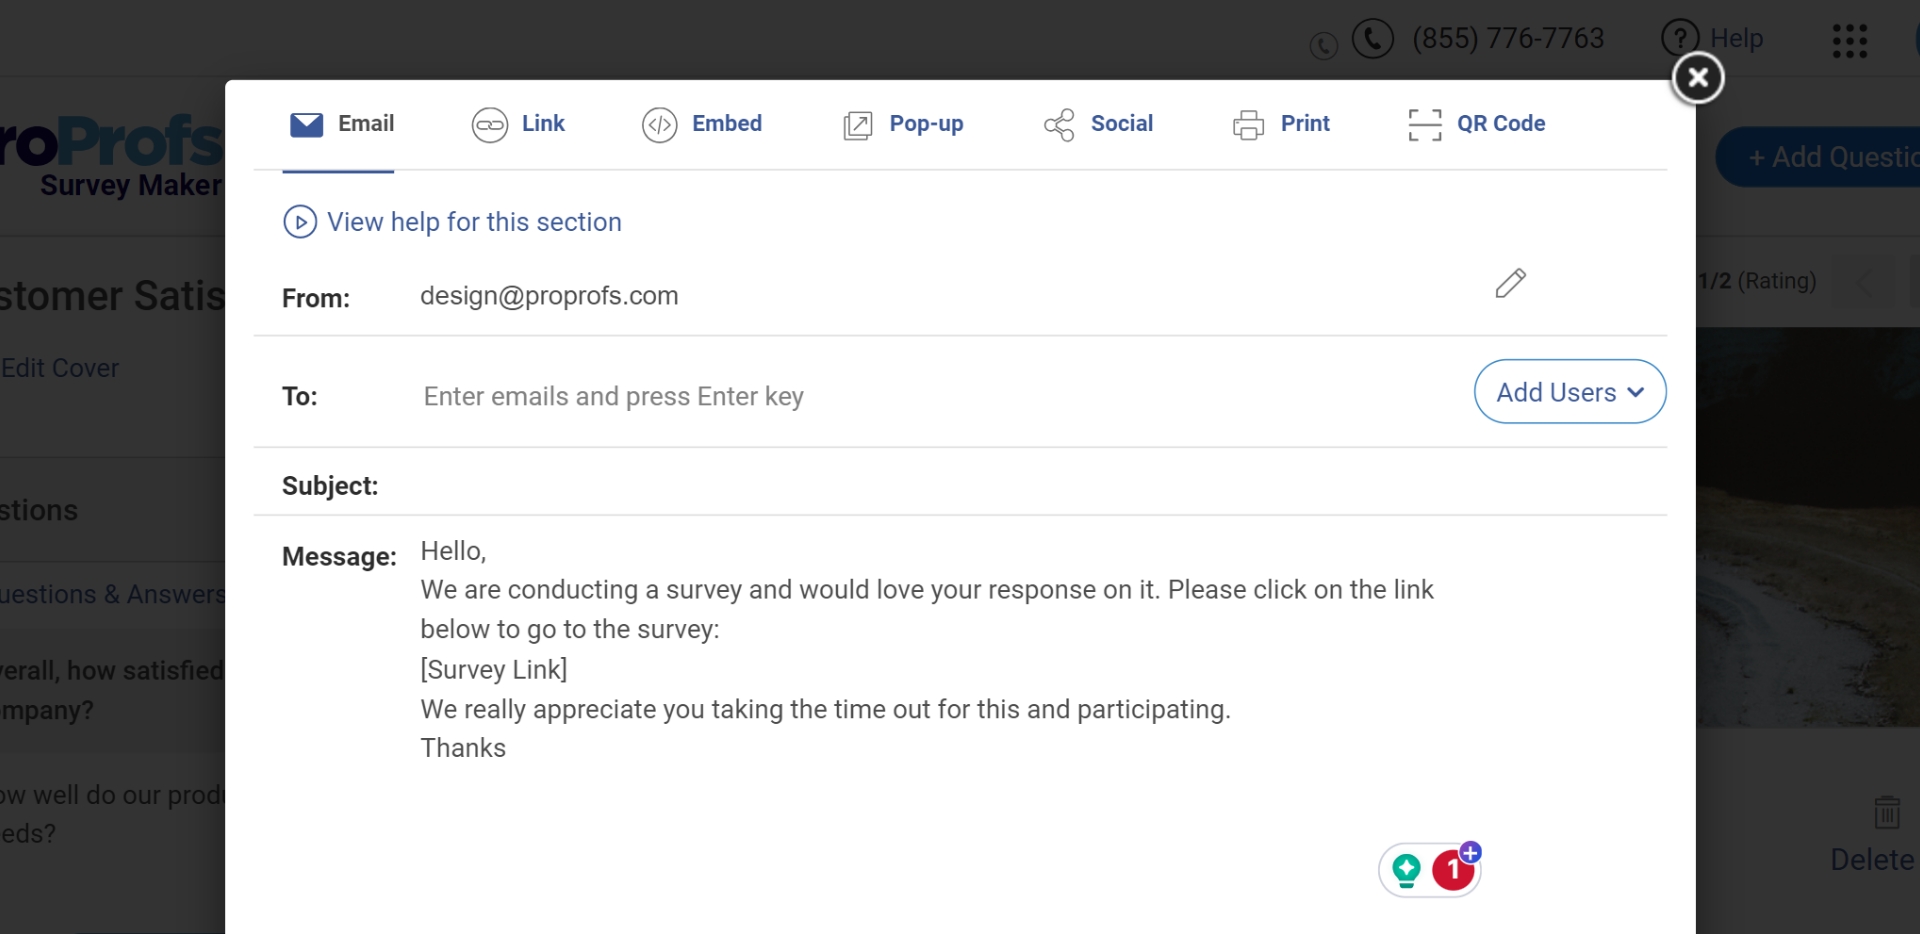Switch to the Embed tab
1920x934 pixels.
point(702,125)
